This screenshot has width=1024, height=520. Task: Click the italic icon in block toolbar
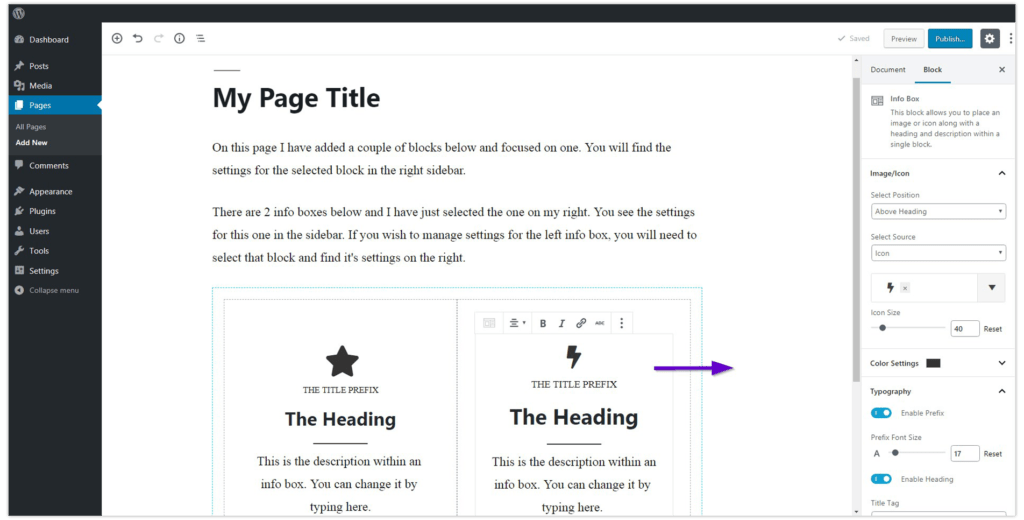coord(562,323)
